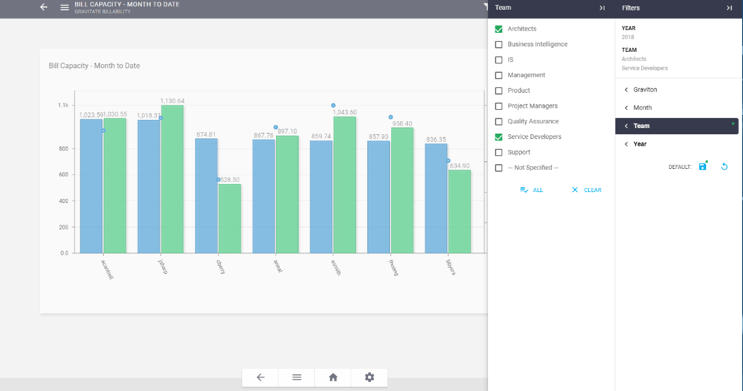Click the green bar labeled 528.50
Image resolution: width=743 pixels, height=391 pixels.
(x=230, y=218)
